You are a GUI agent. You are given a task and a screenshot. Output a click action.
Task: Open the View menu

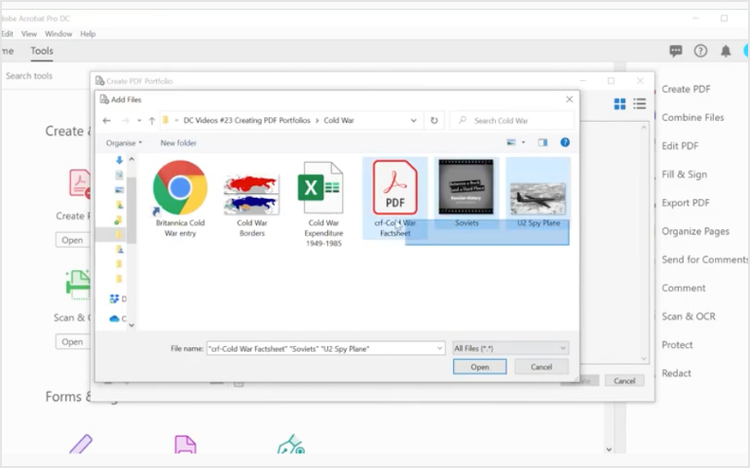(29, 34)
